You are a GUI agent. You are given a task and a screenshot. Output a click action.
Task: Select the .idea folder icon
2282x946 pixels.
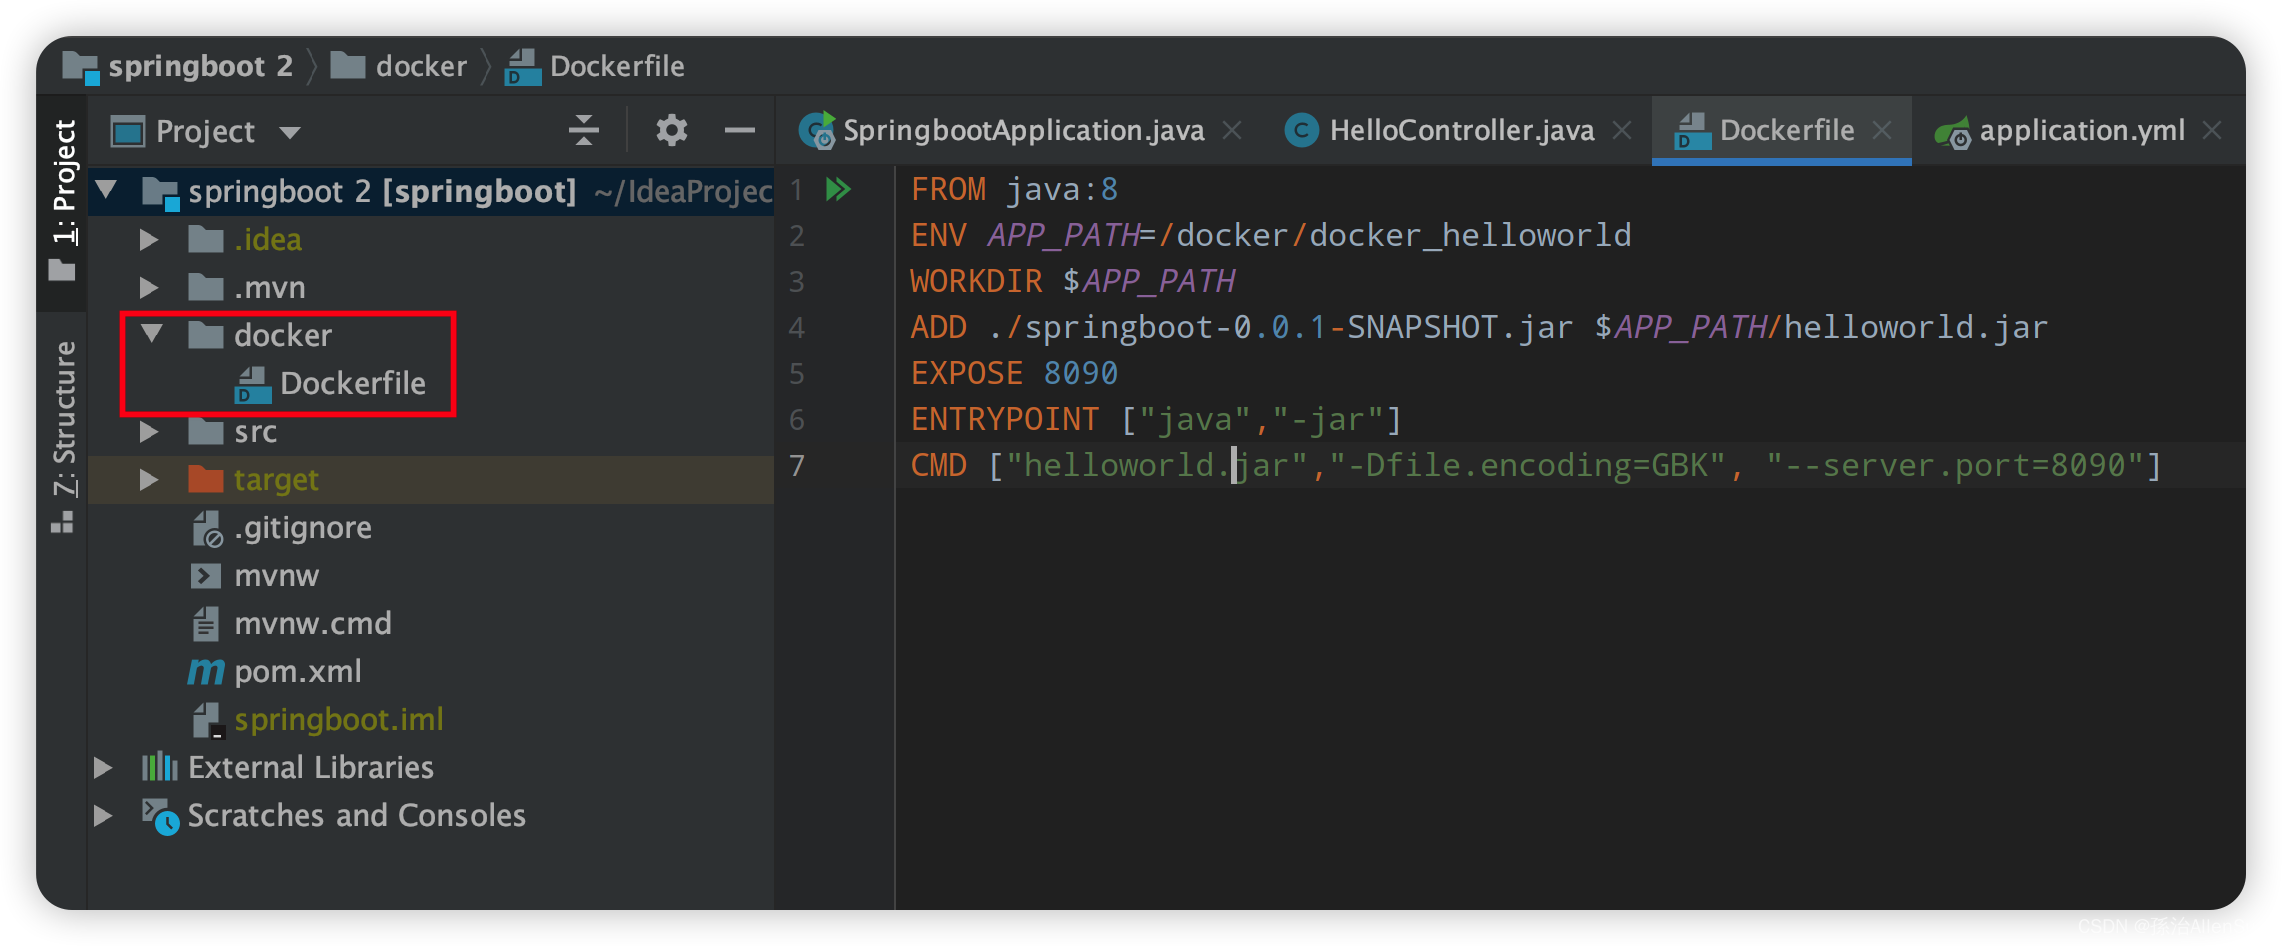point(206,239)
